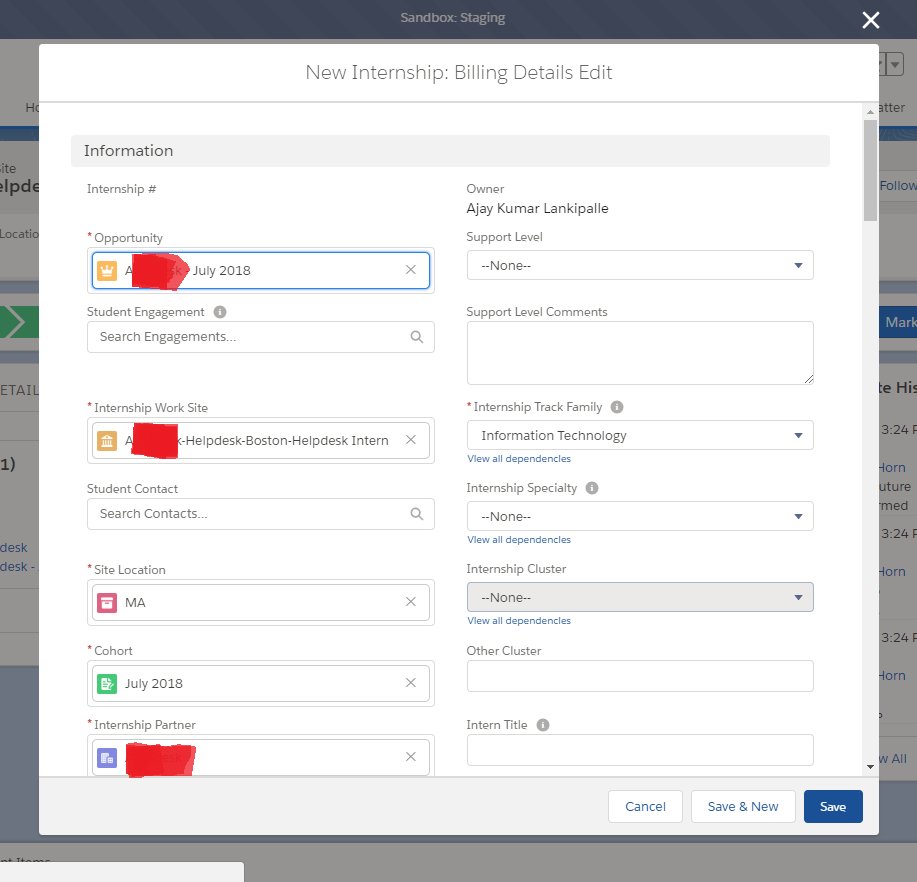Screen dimensions: 917x882
Task: Click the modal scrollbar up arrow
Action: click(870, 111)
